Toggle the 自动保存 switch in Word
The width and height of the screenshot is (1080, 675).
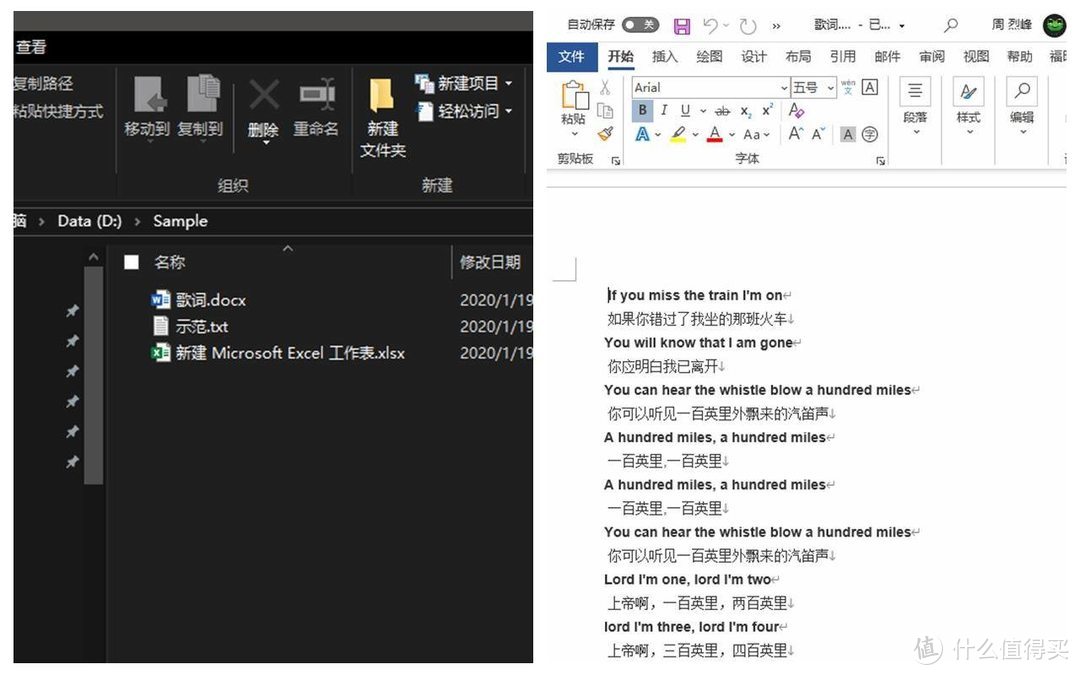point(640,25)
